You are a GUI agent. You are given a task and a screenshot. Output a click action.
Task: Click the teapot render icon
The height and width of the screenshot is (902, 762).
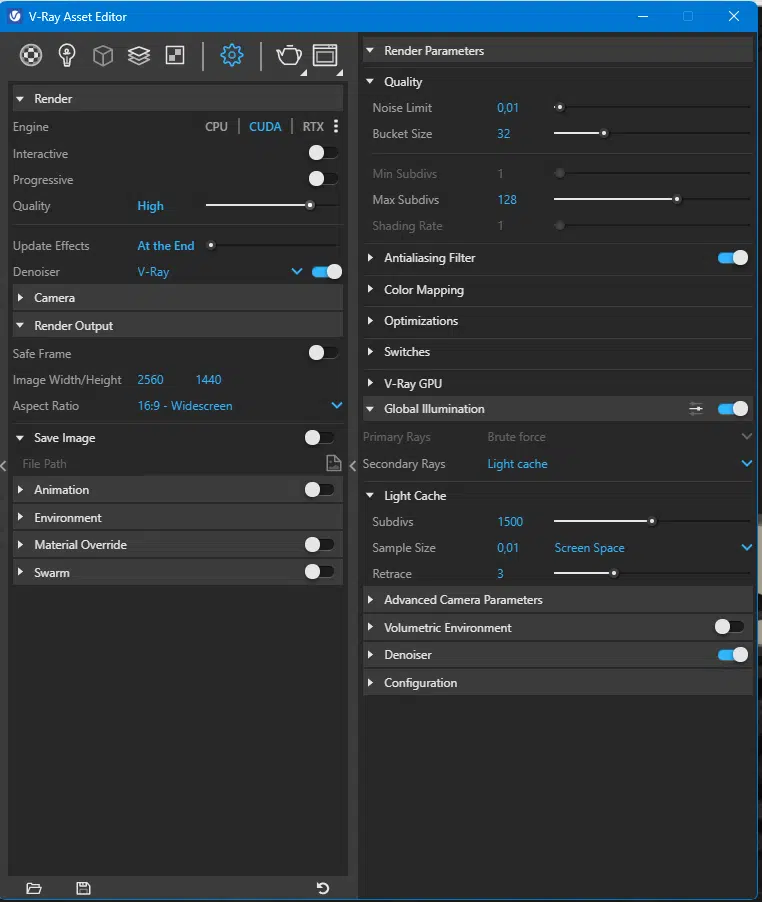(x=289, y=56)
